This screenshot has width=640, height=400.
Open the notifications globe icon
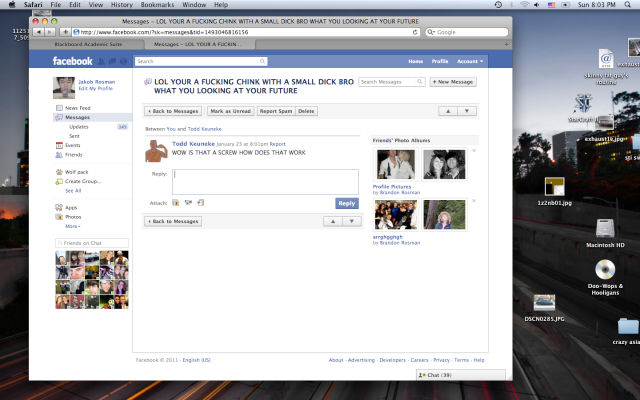coord(123,61)
